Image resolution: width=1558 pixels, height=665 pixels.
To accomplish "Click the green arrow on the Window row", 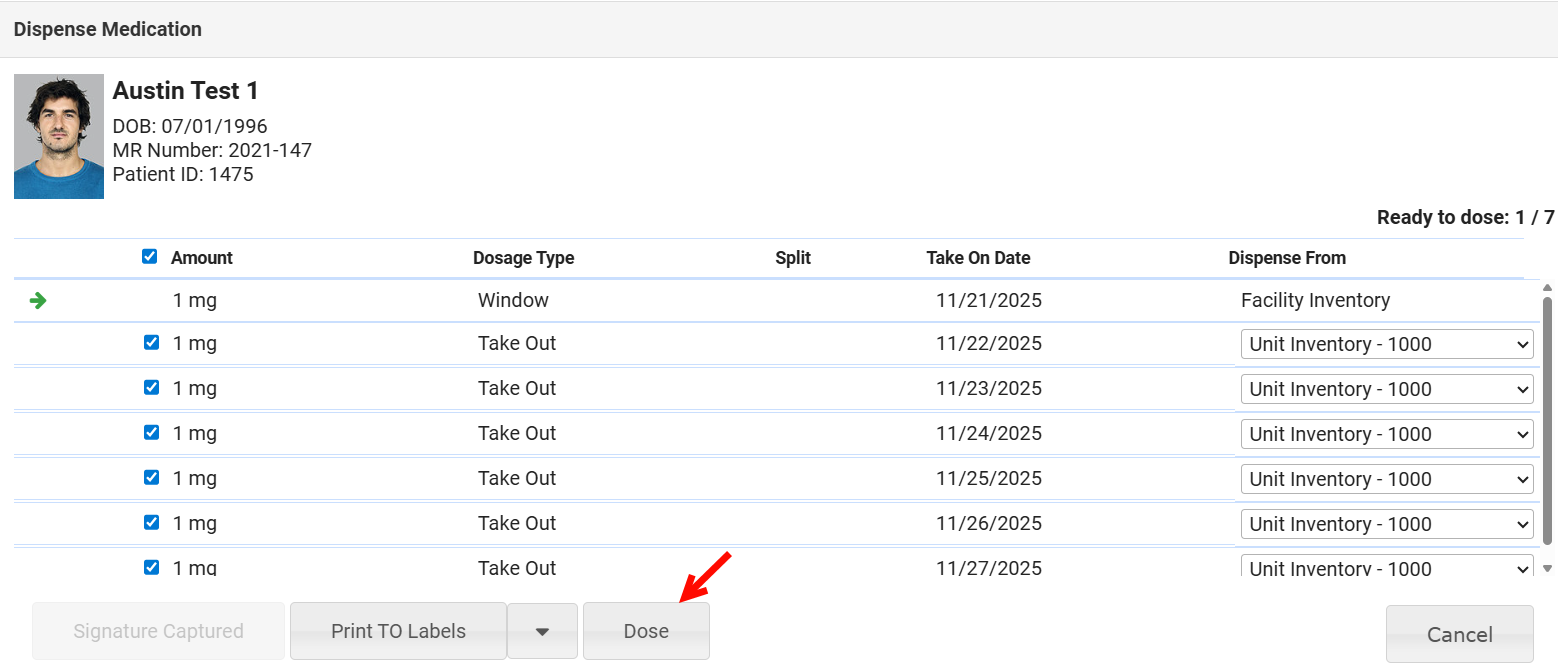I will coord(38,300).
